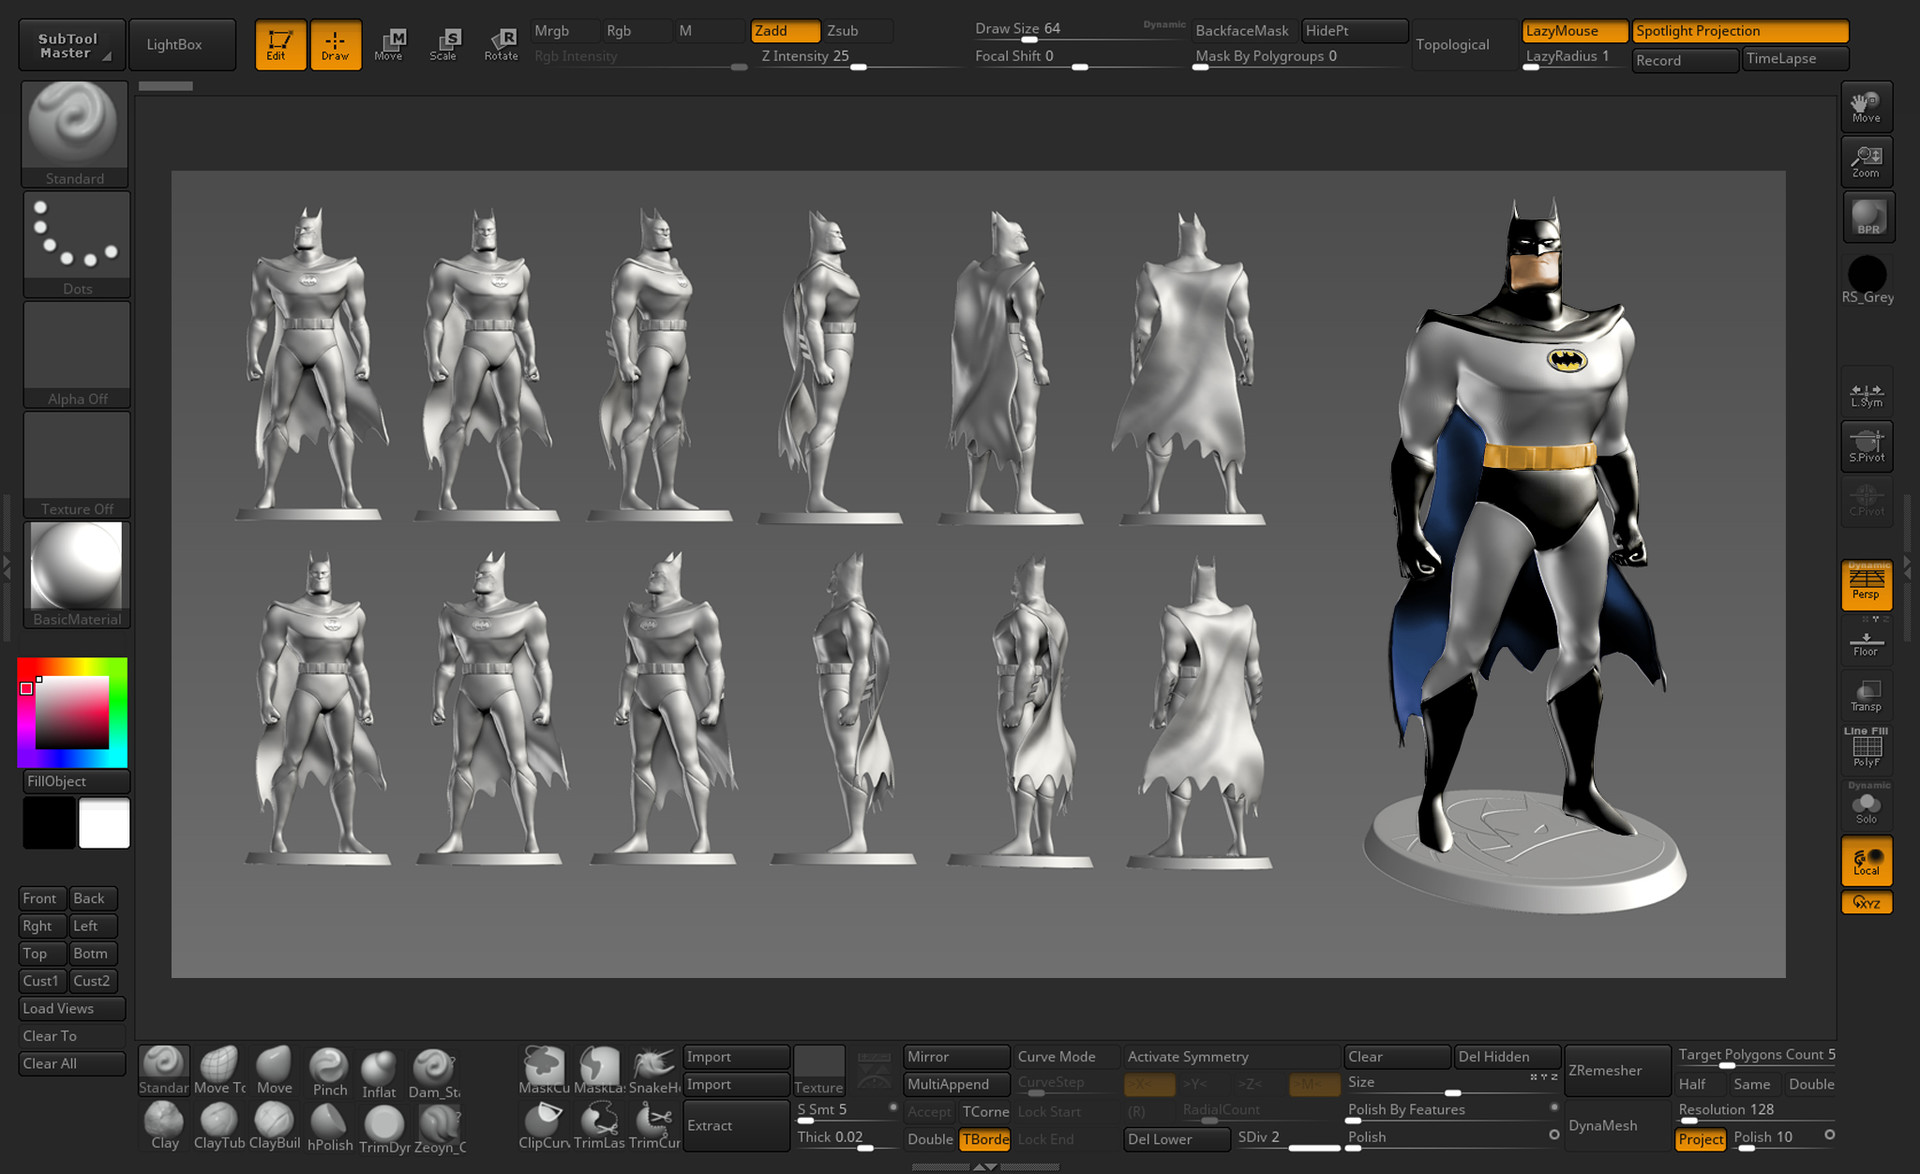Click the MultiAppend button
1920x1174 pixels.
pos(957,1085)
